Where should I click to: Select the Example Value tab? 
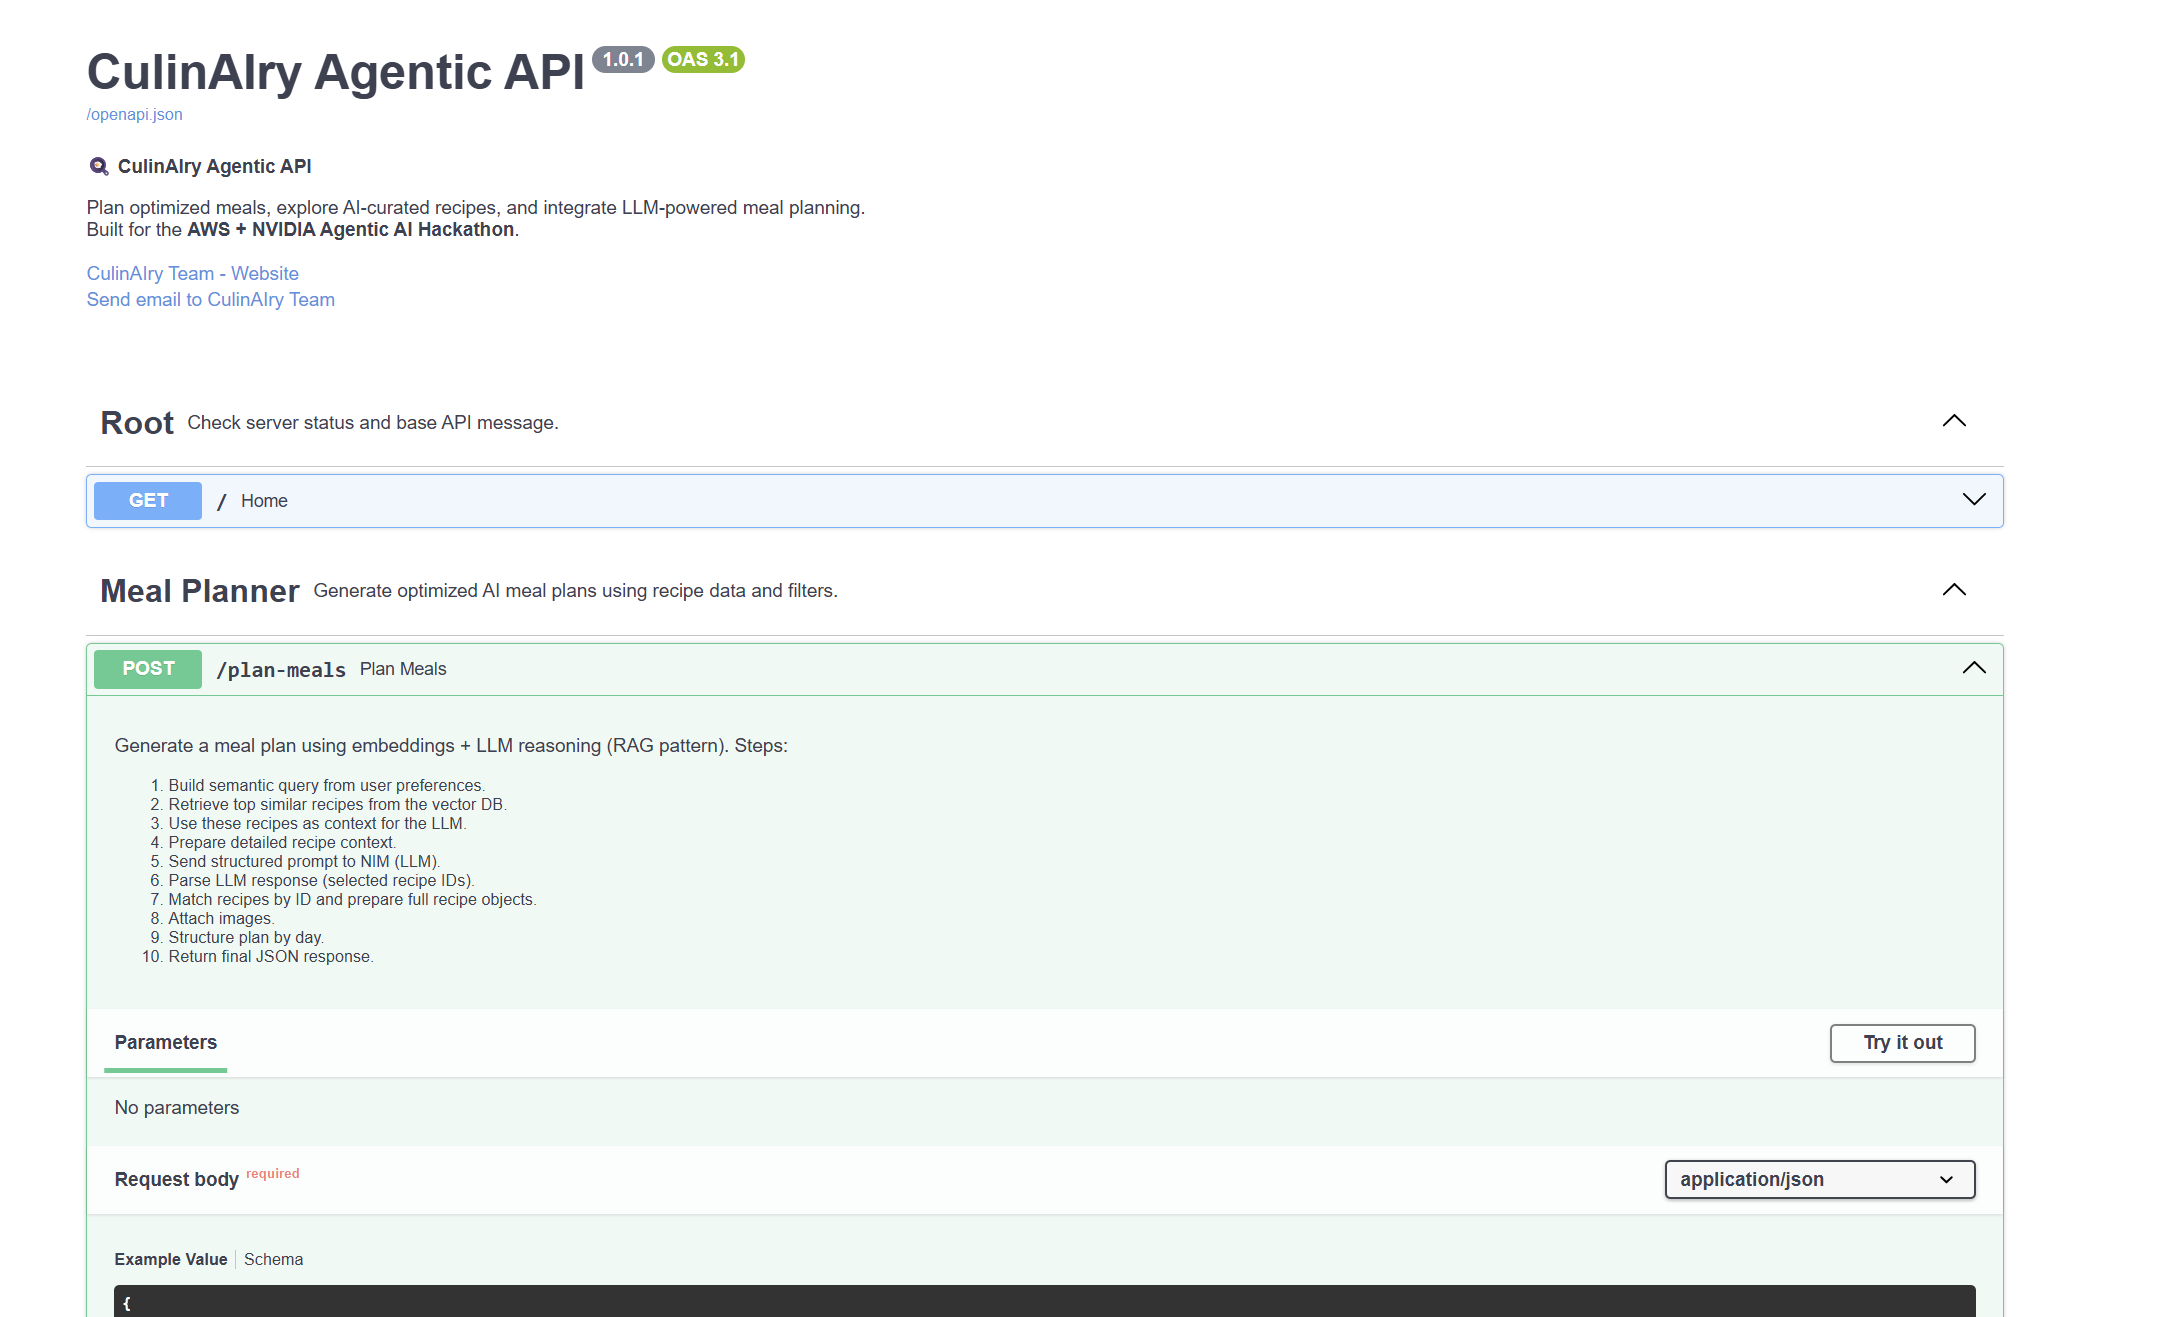coord(170,1259)
